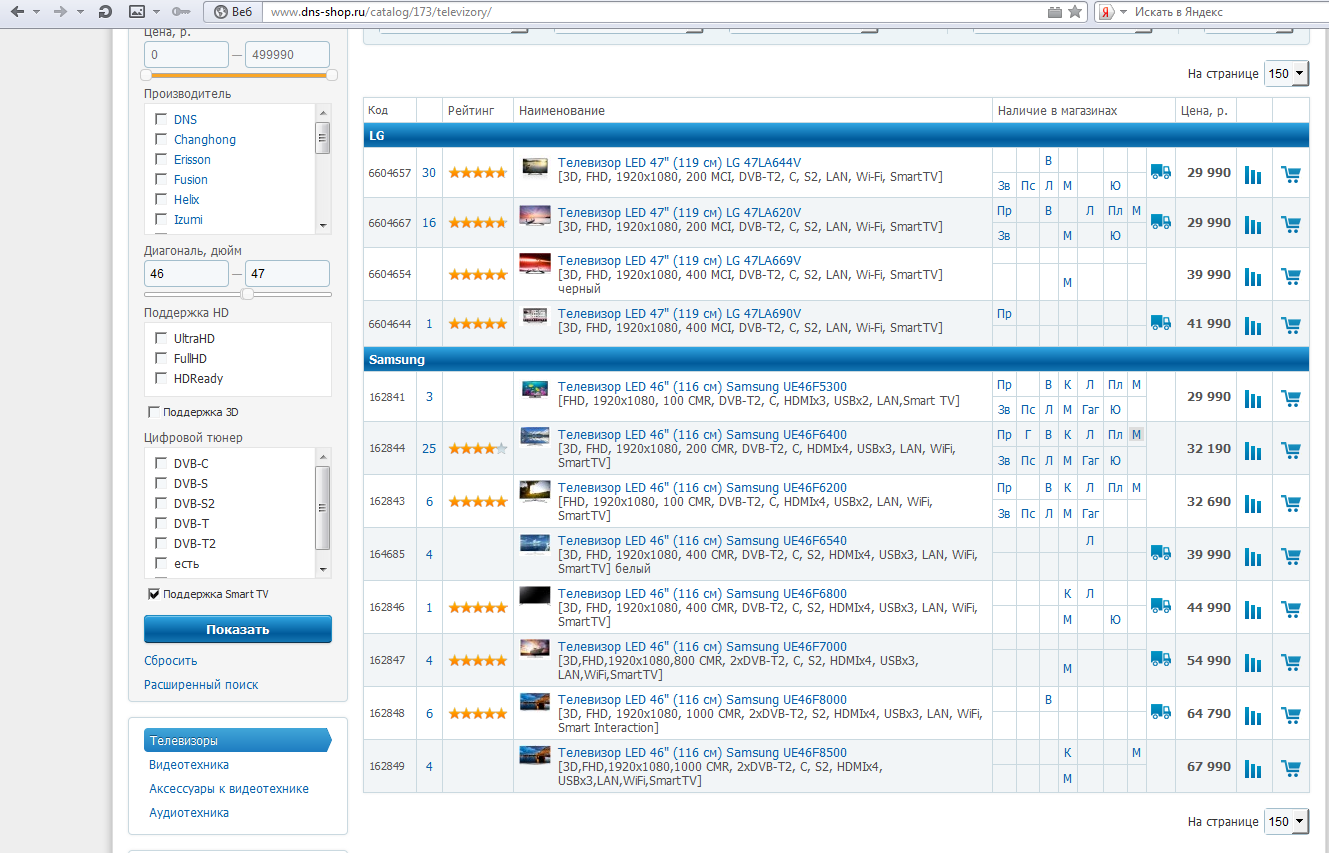This screenshot has width=1329, height=853.
Task: Compare the LG 47LA669V using the bar chart icon
Action: point(1253,276)
